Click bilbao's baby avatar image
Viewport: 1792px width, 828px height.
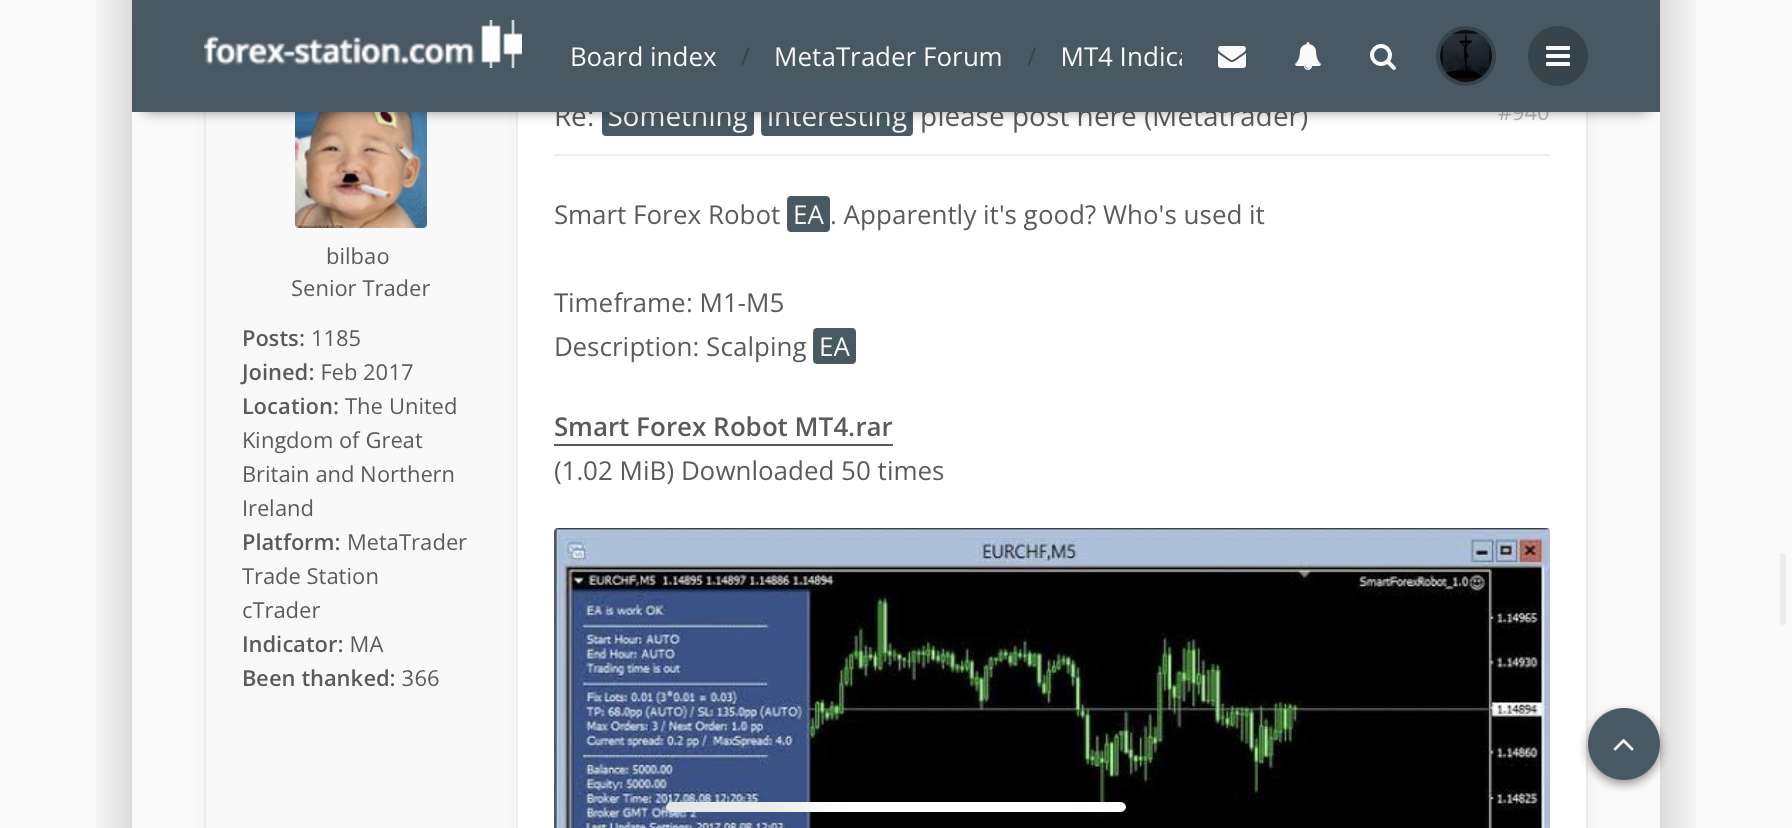tap(361, 170)
